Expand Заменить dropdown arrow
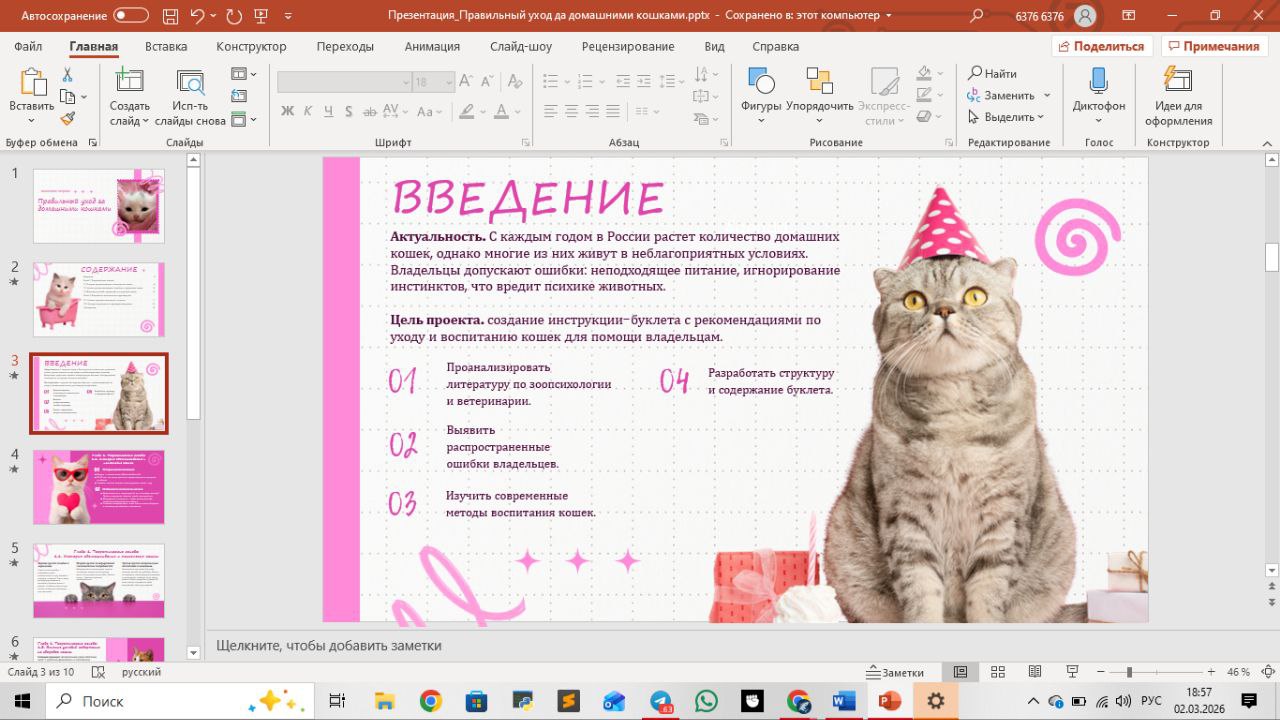The image size is (1280, 720). coord(1047,96)
